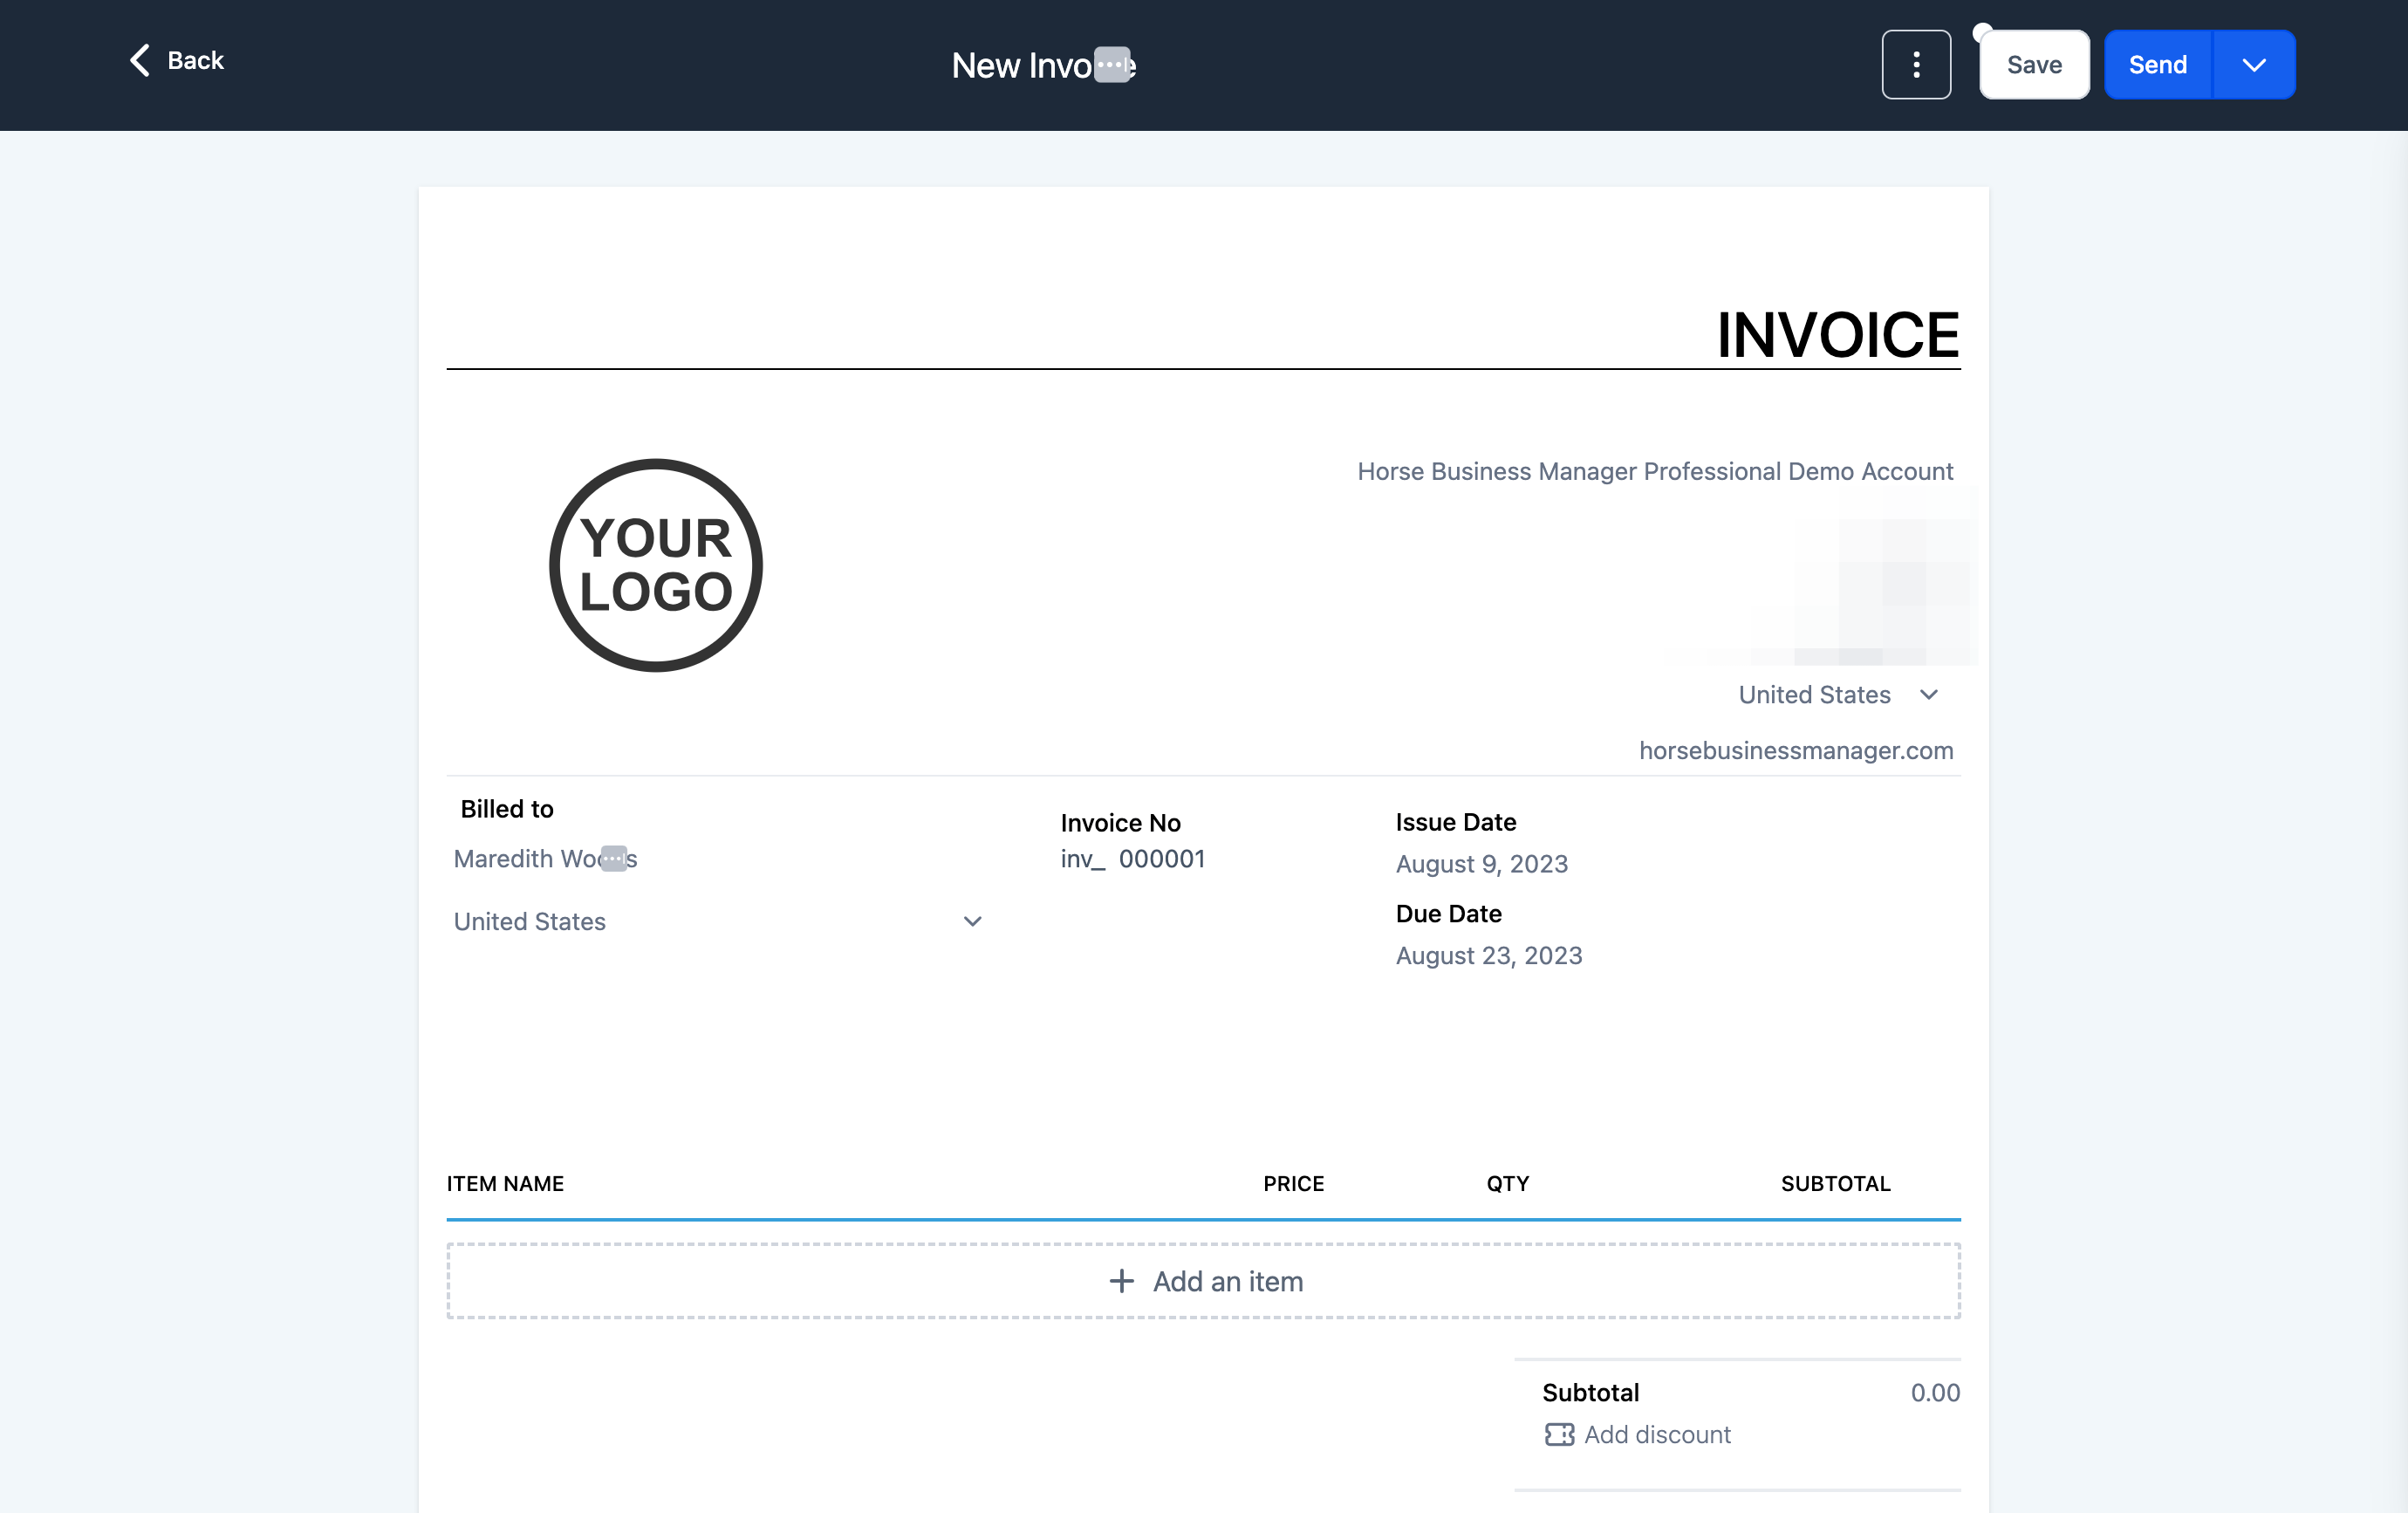Screen dimensions: 2408x1513
Task: Go back using the Back arrow
Action: (176, 61)
